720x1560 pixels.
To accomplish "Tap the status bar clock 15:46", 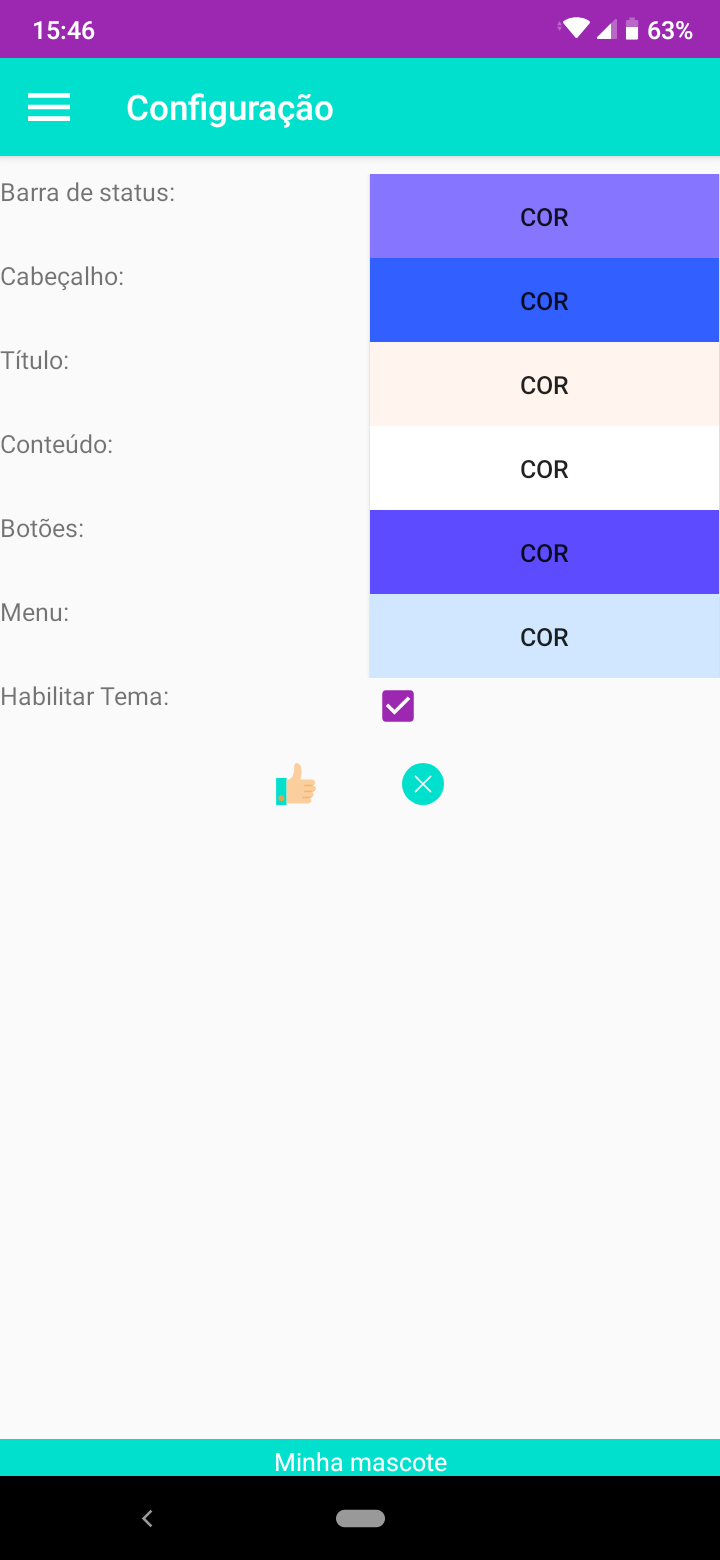I will pos(64,30).
